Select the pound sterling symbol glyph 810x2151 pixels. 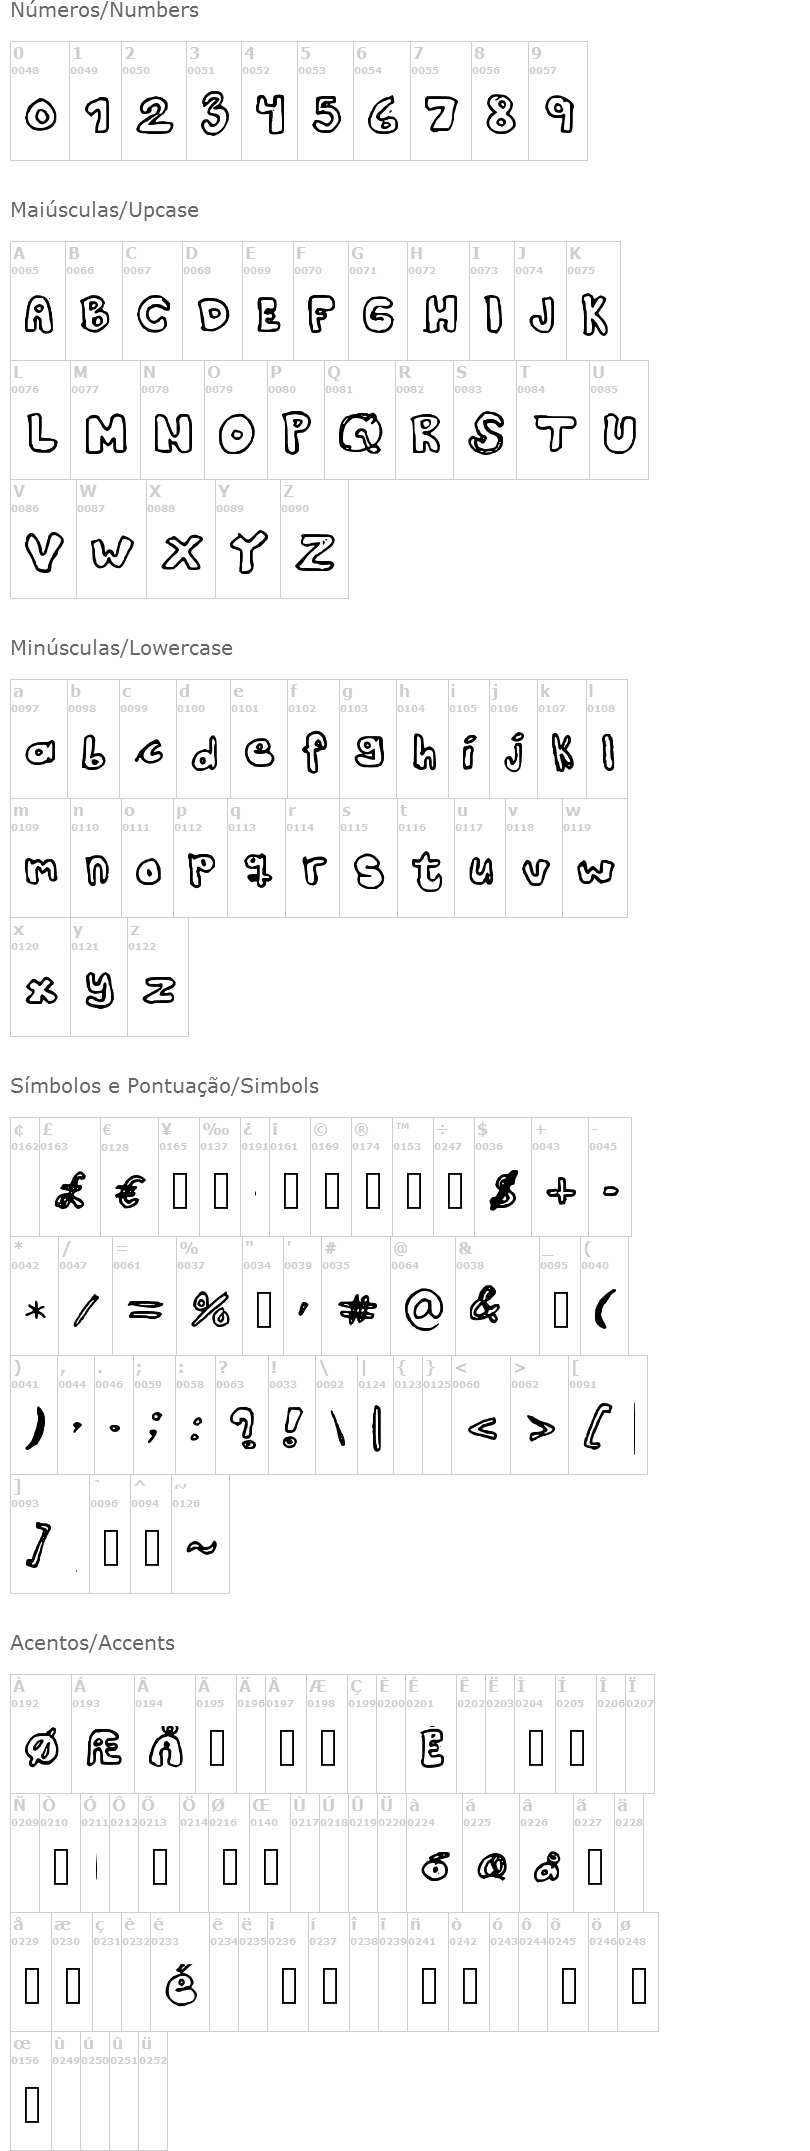69,1191
